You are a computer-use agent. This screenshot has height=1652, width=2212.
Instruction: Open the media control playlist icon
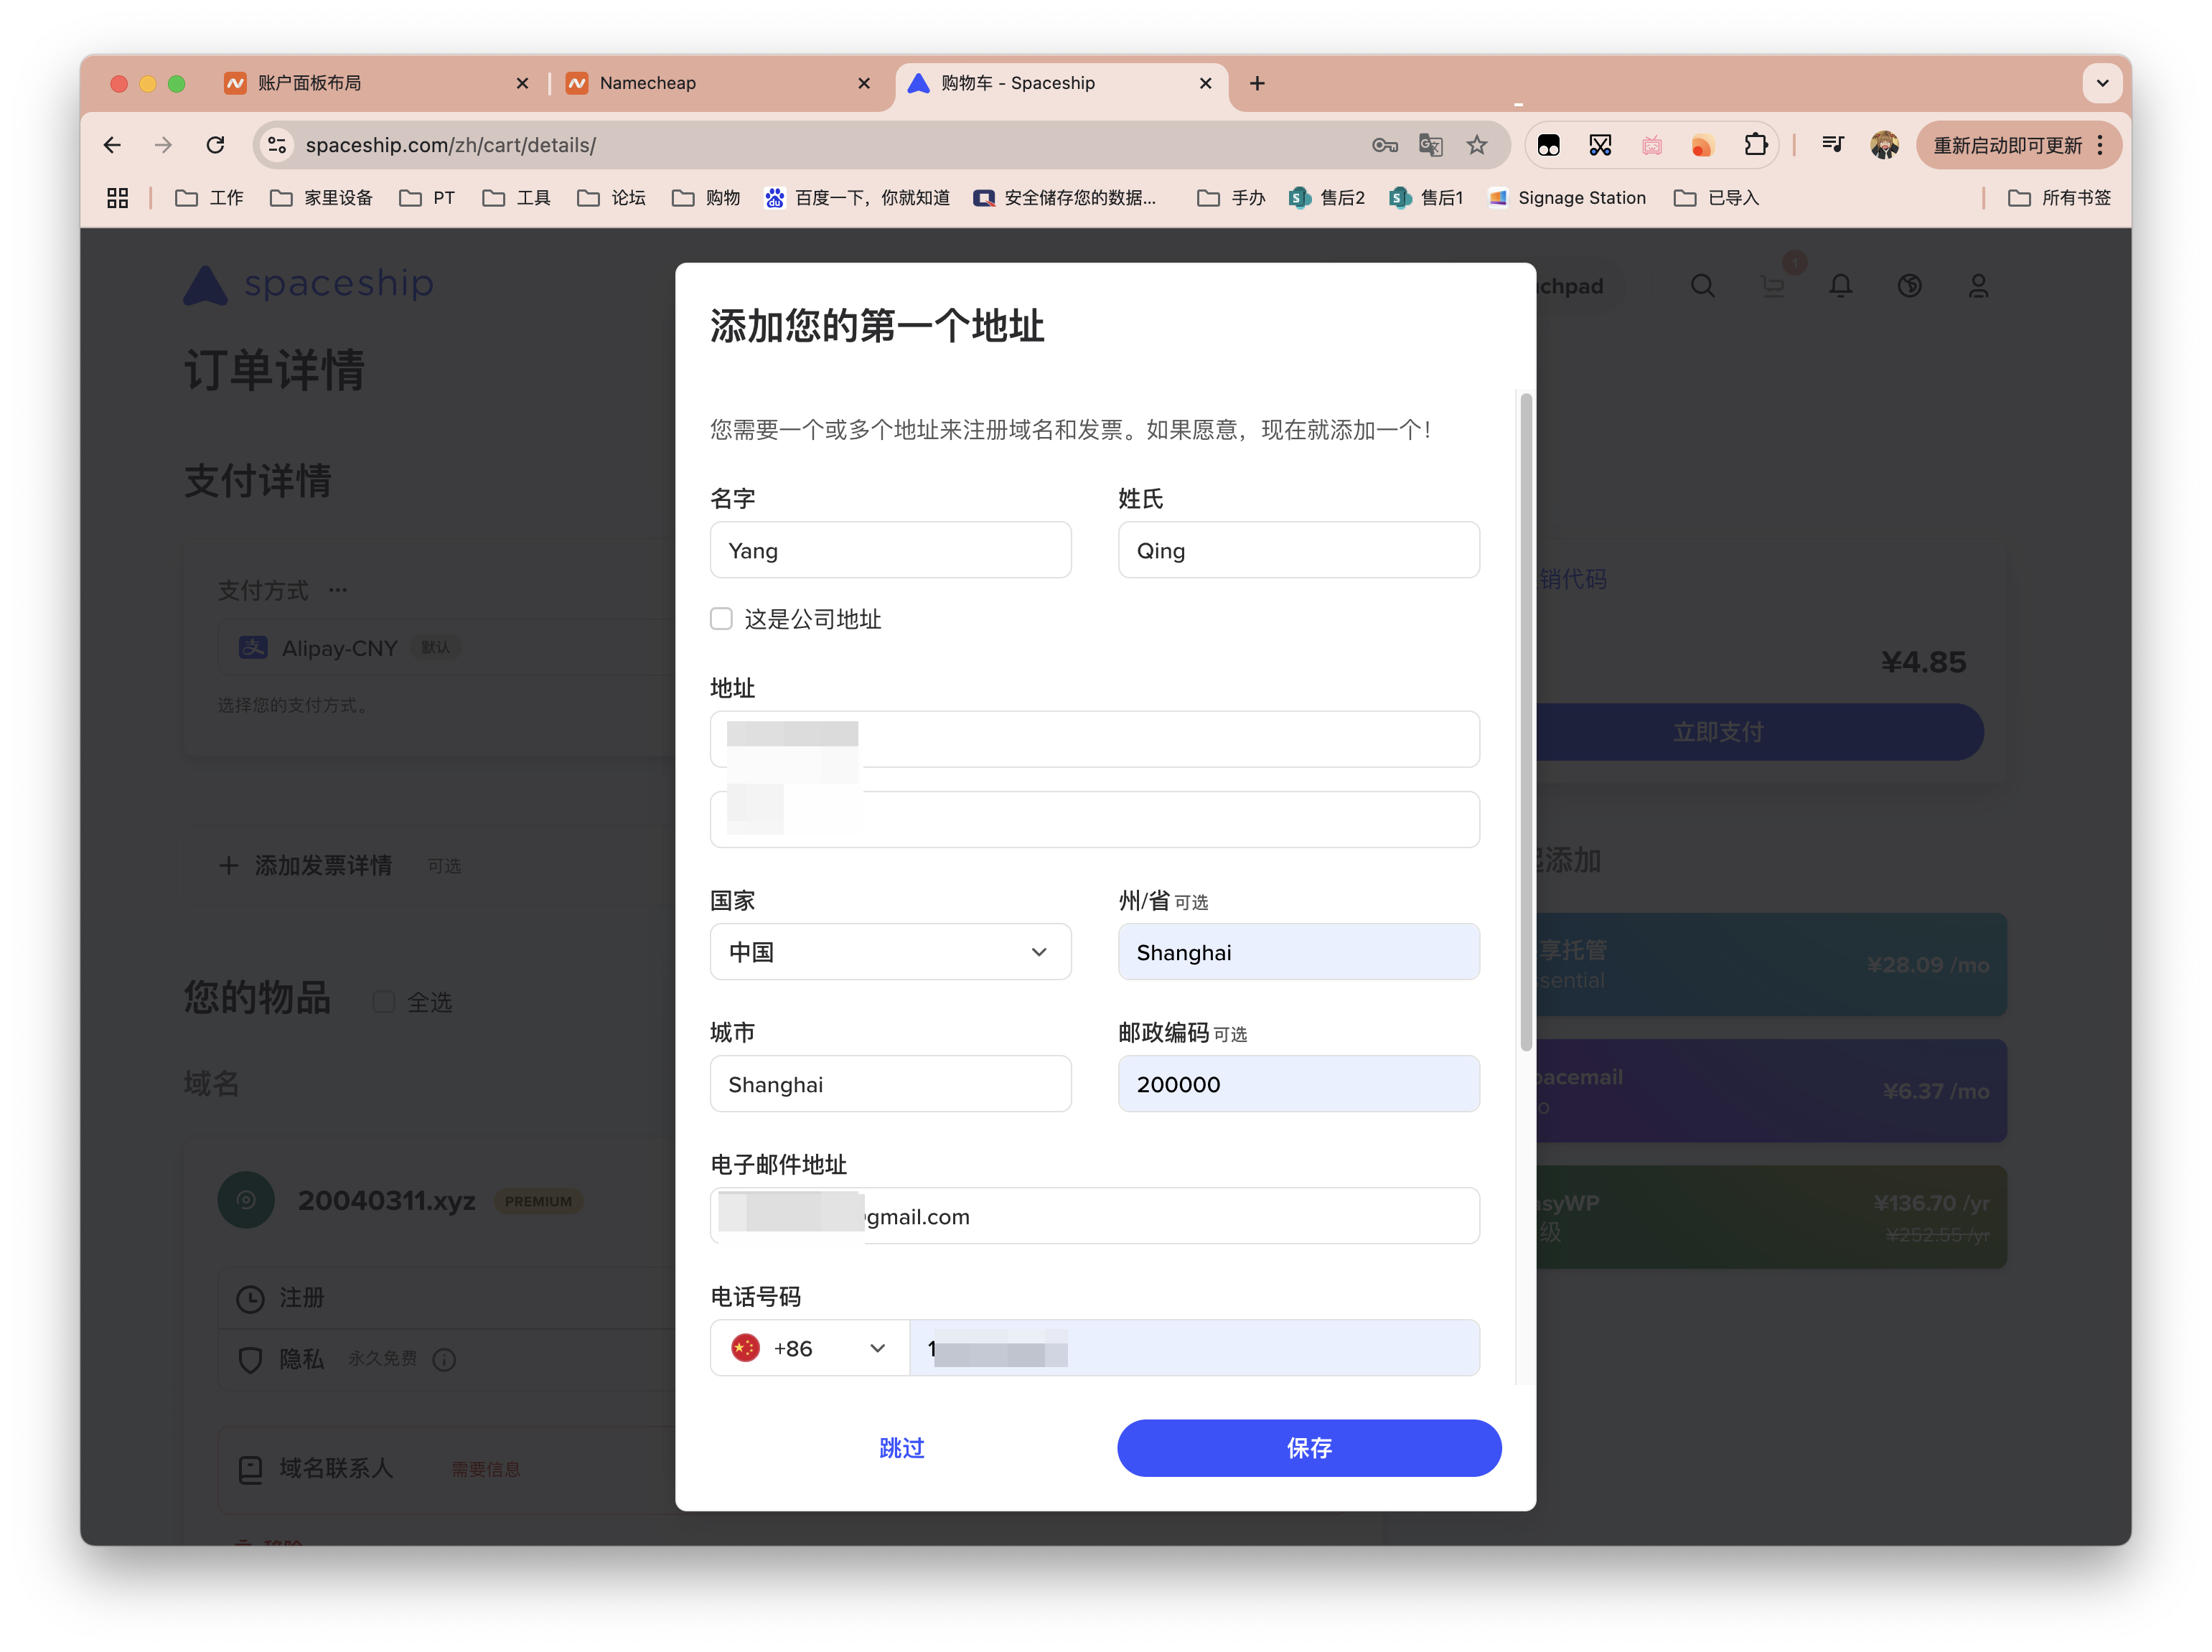pyautogui.click(x=1832, y=145)
